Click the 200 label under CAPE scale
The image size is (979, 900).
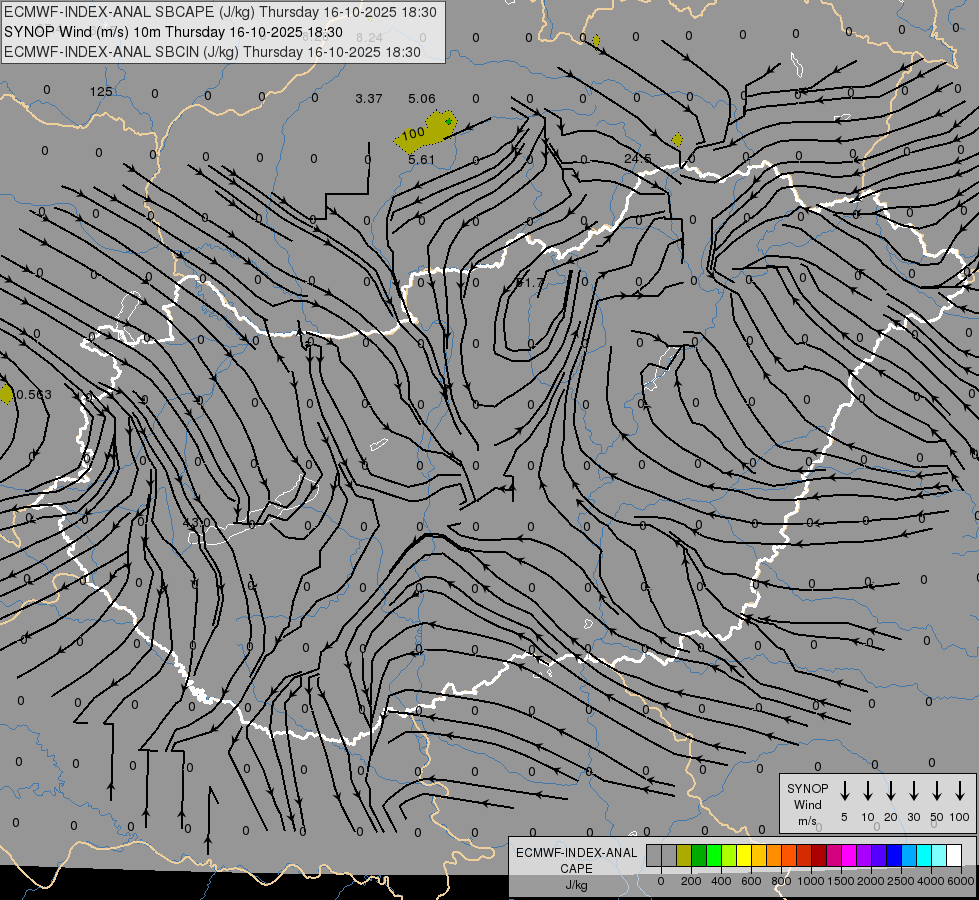point(691,881)
